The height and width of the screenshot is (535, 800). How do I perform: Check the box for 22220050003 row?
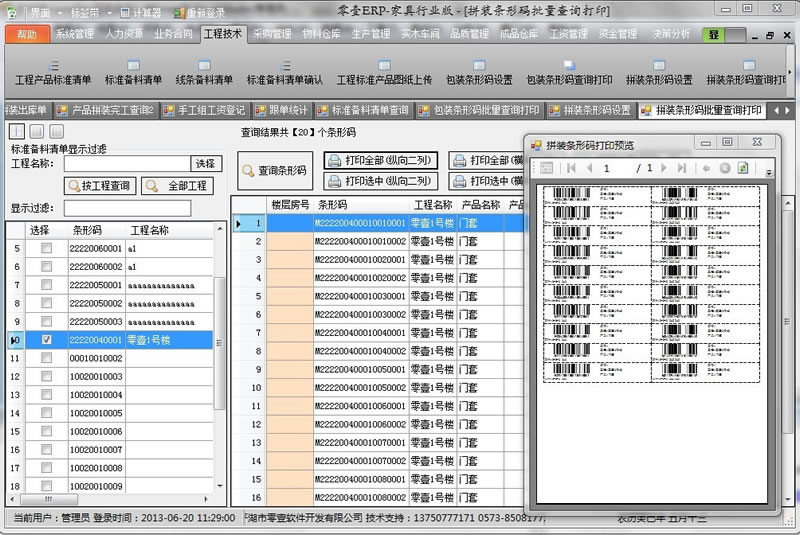pos(46,321)
